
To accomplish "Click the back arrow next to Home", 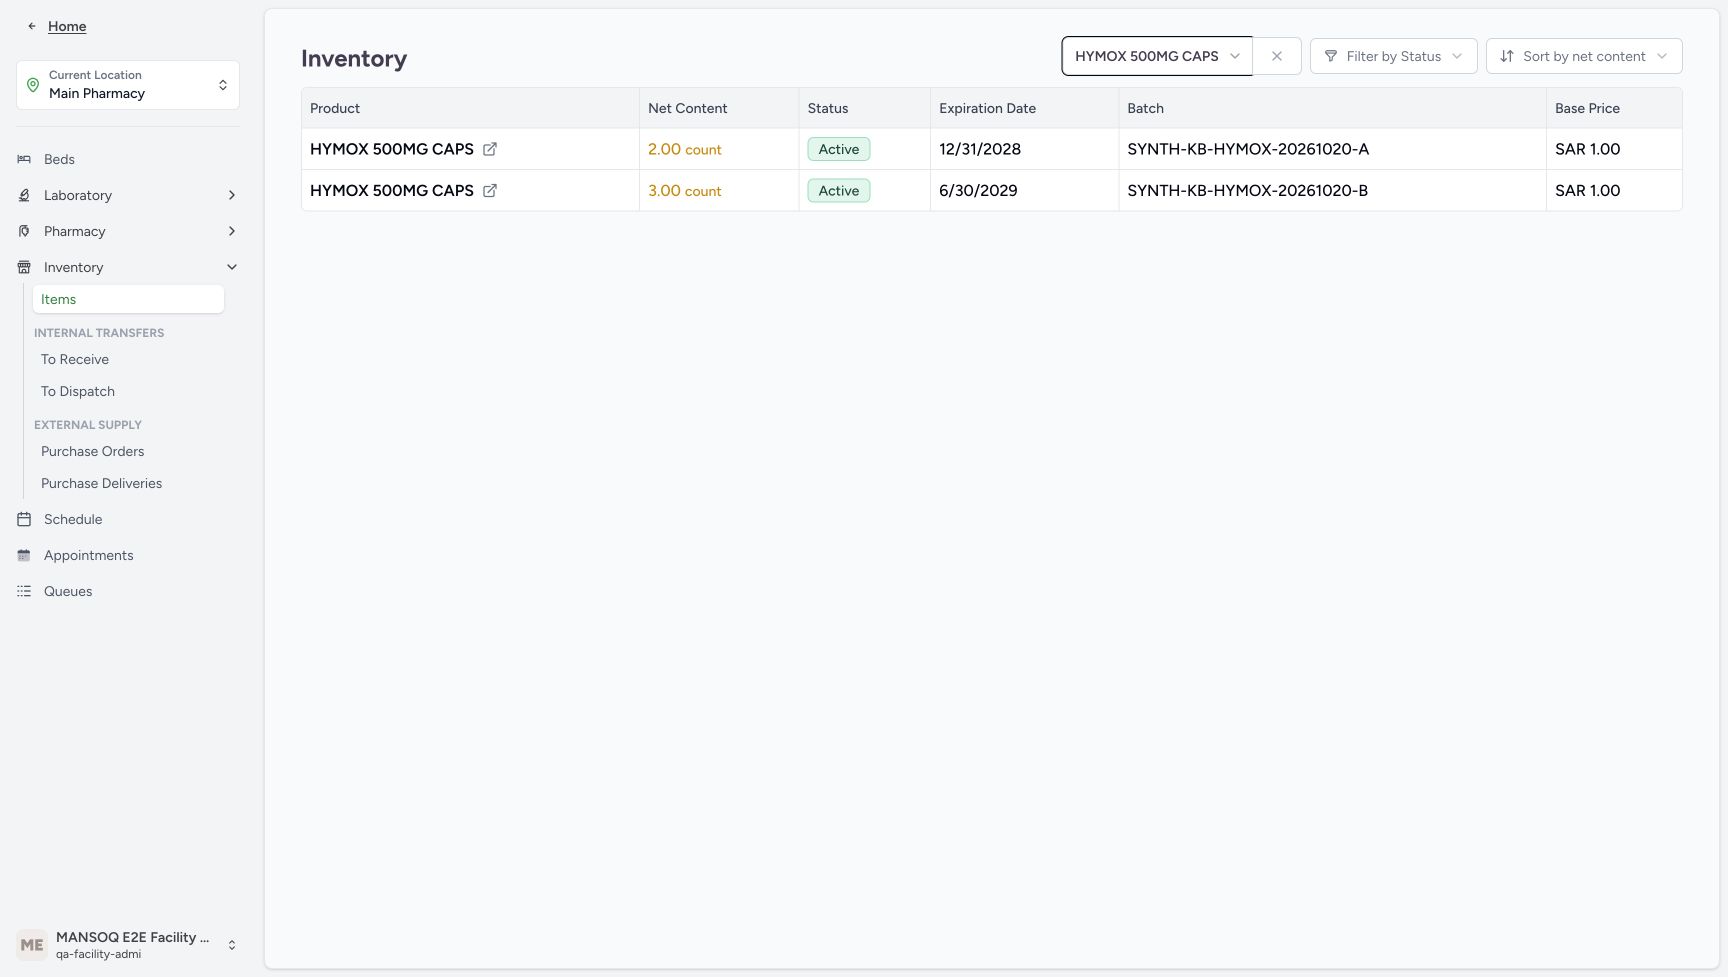I will coord(32,26).
